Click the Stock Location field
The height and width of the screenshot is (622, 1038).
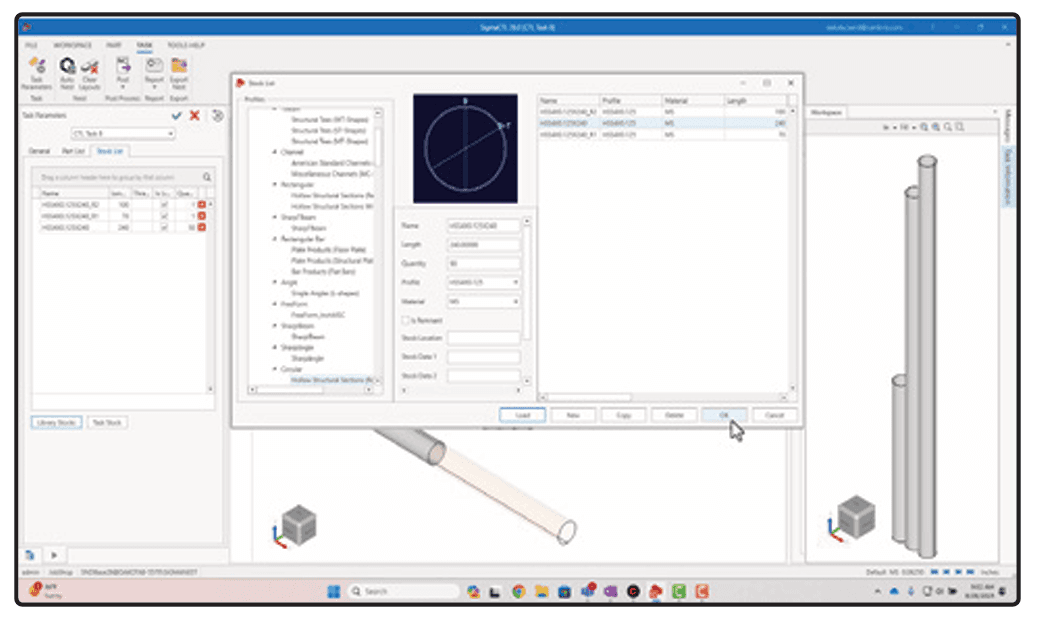tap(484, 338)
